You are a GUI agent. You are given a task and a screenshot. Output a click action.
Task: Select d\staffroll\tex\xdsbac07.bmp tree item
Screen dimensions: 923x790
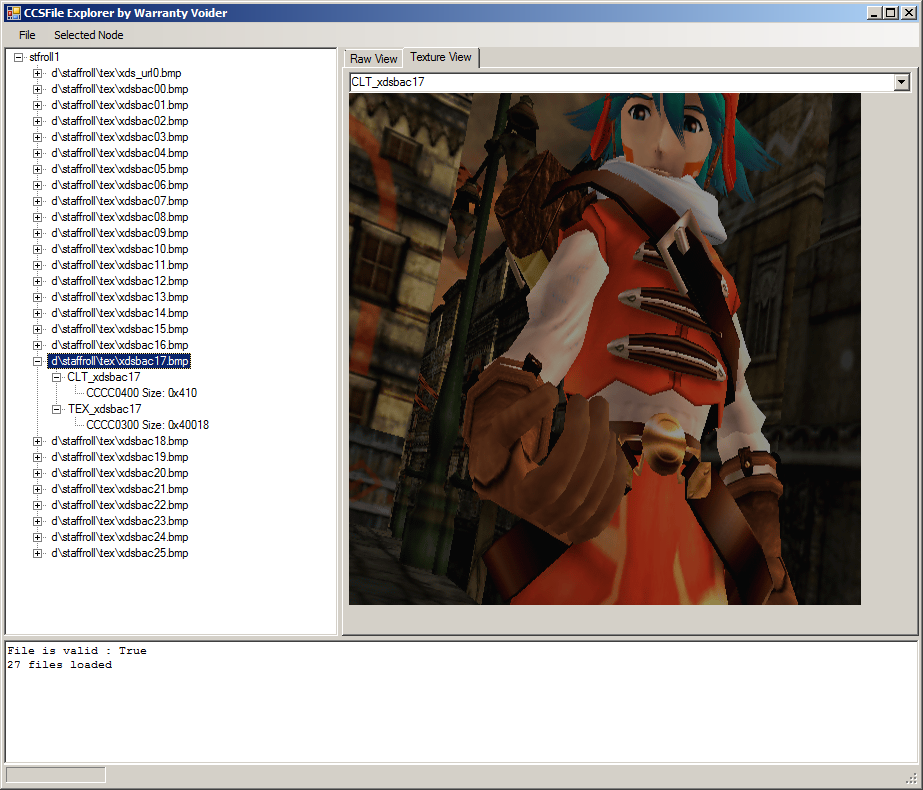(x=119, y=201)
